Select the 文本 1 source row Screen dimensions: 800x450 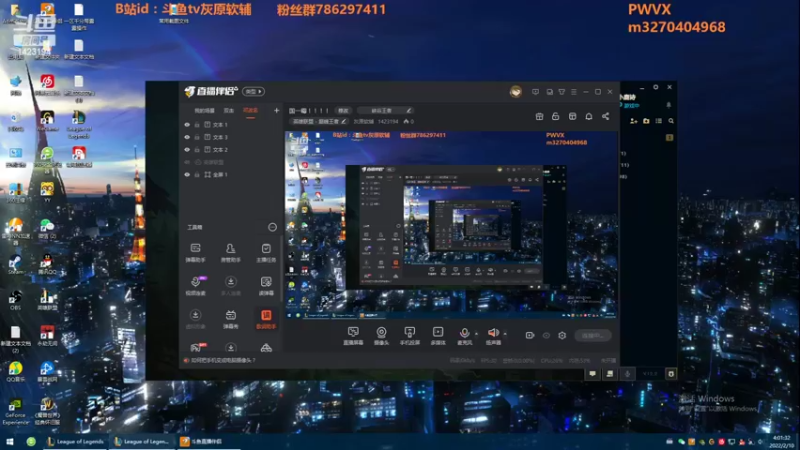[231, 124]
